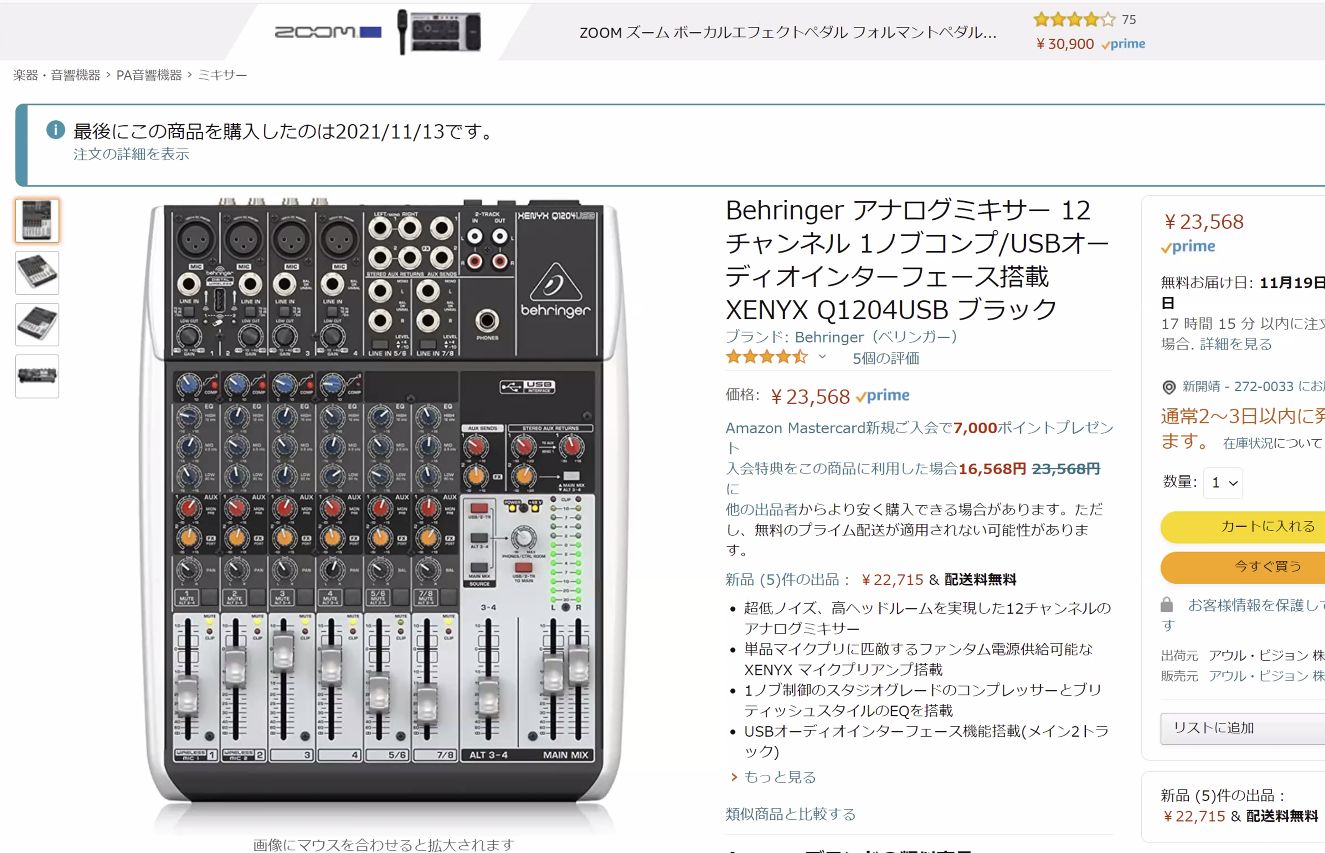Open the 販売元 アウル・ビジョン seller link
Screen dimensions: 1325x853
tap(1265, 676)
